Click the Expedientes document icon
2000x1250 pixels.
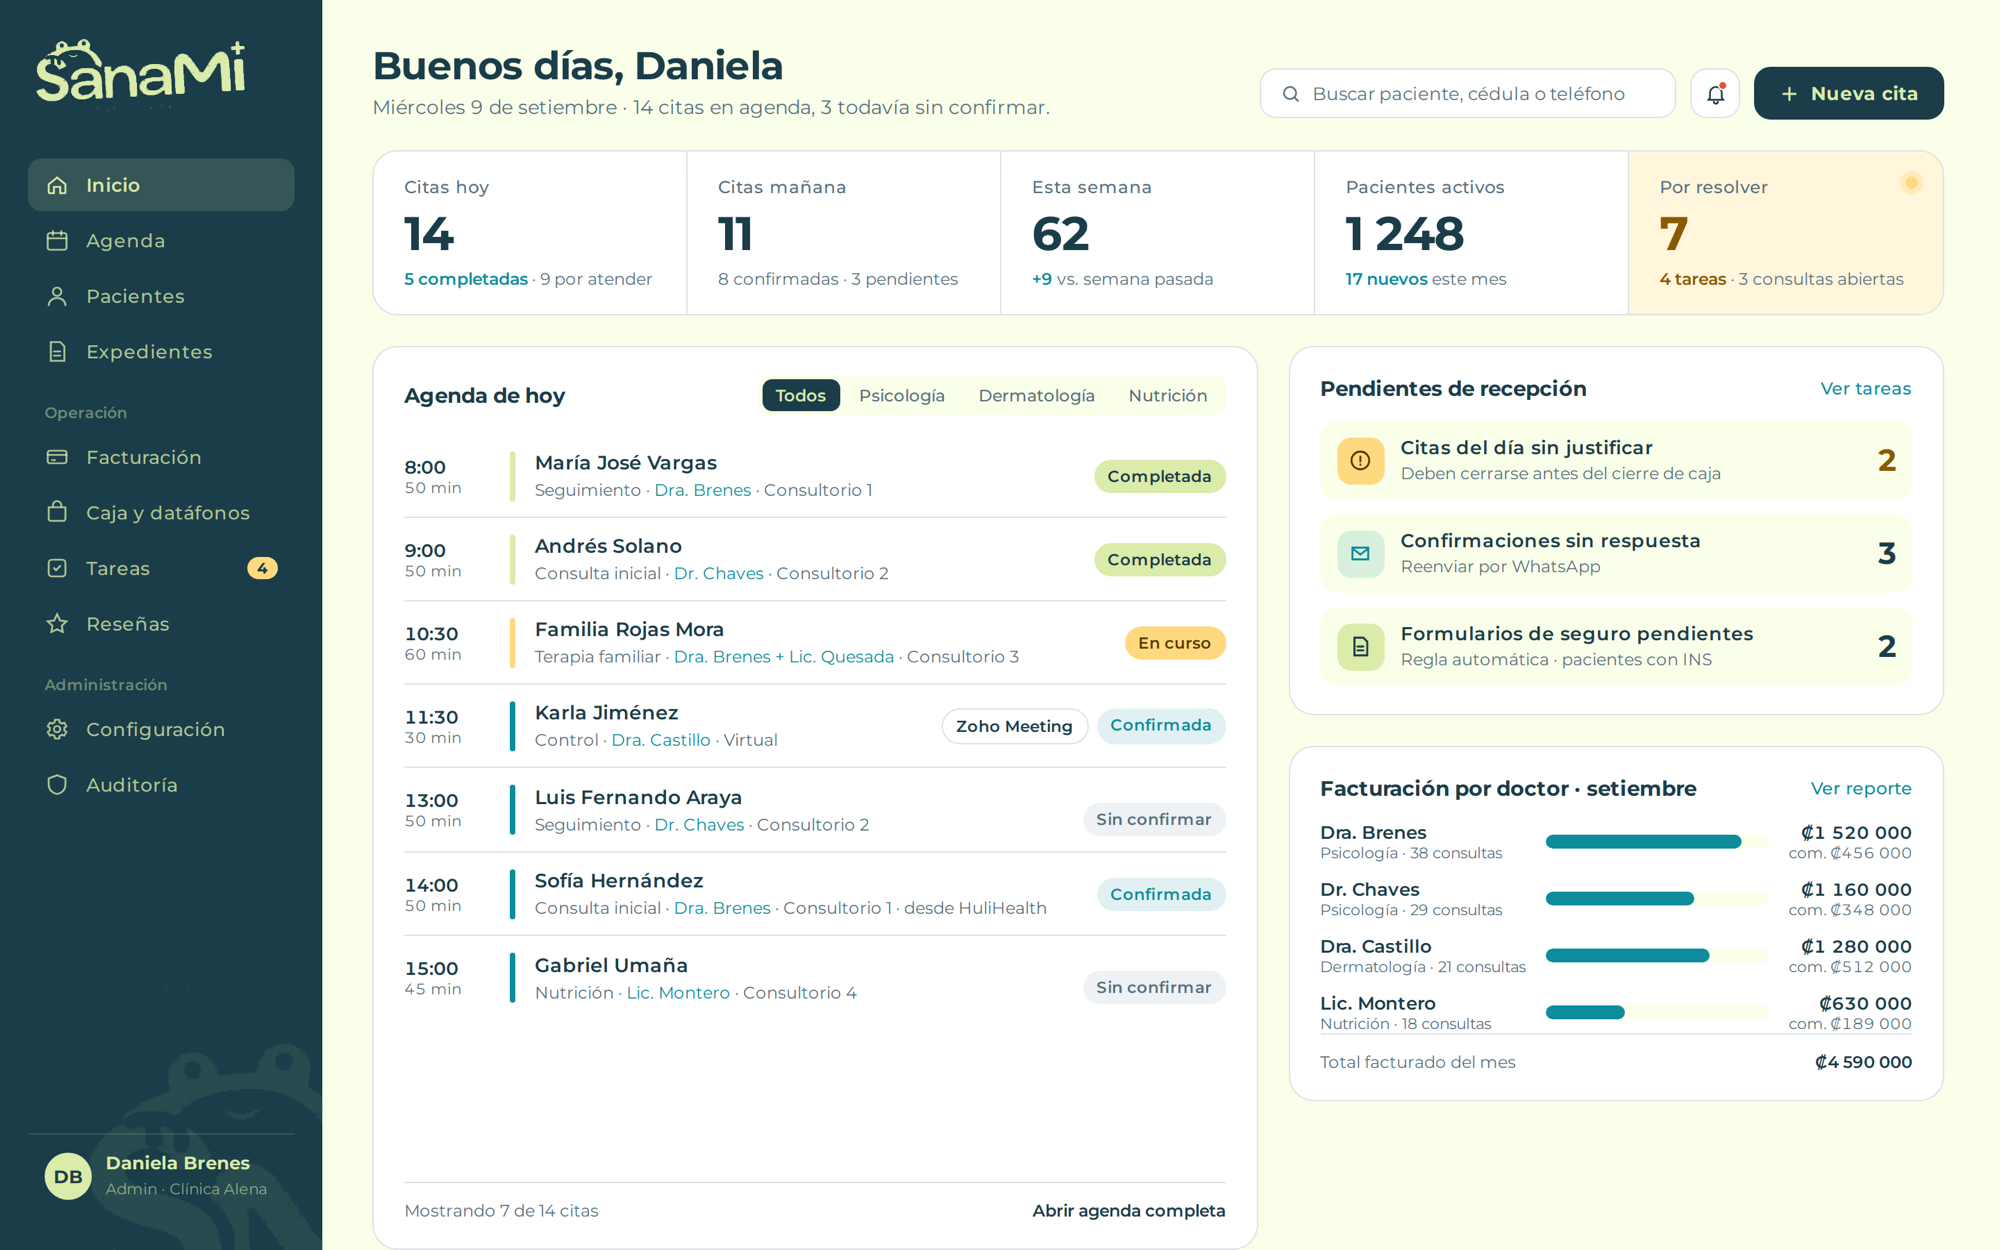coord(57,352)
